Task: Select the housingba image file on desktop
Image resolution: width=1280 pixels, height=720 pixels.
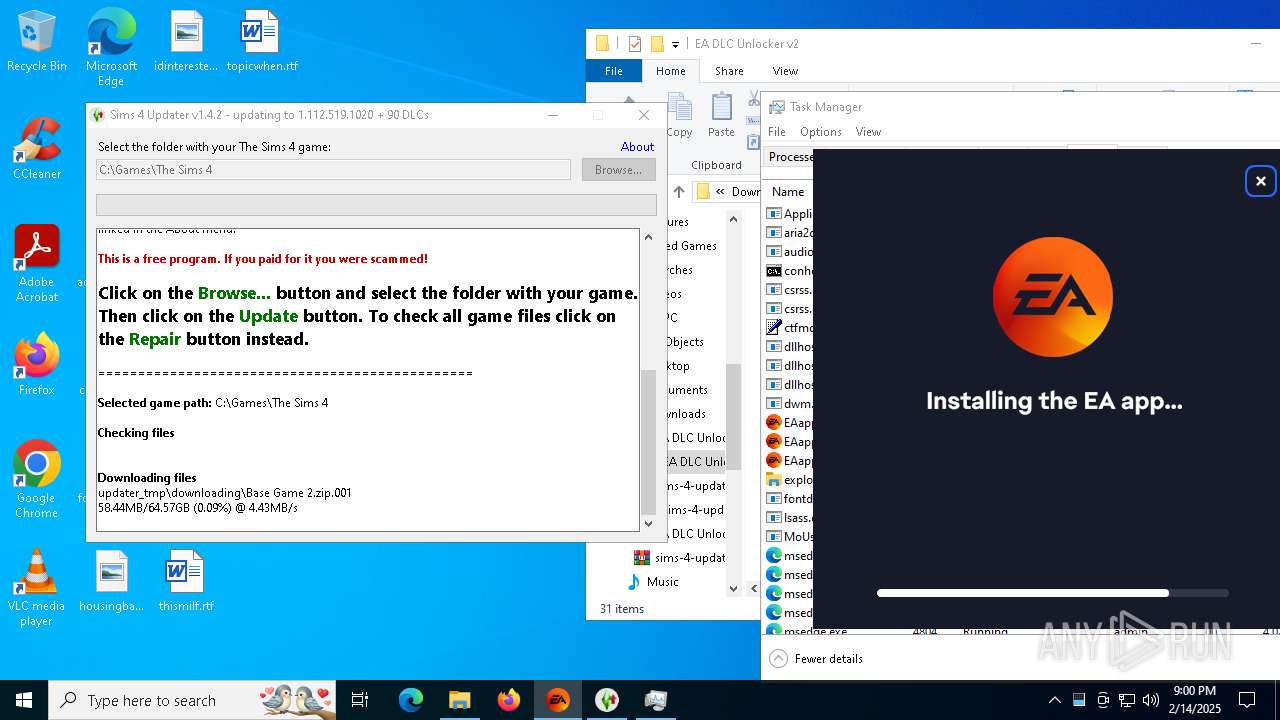Action: click(x=112, y=580)
